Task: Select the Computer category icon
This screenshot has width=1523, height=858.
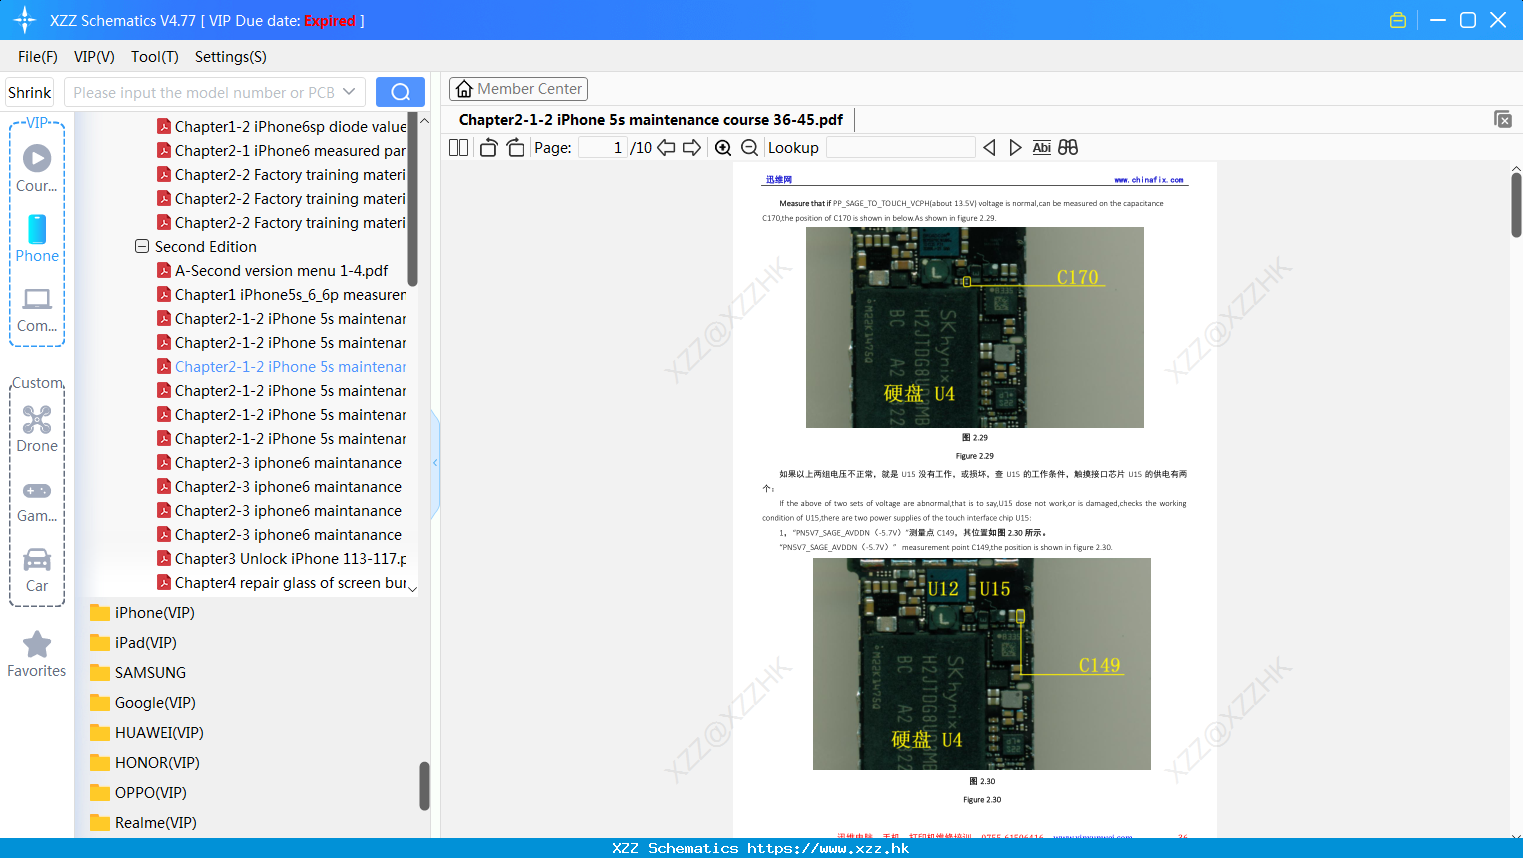Action: (x=37, y=308)
